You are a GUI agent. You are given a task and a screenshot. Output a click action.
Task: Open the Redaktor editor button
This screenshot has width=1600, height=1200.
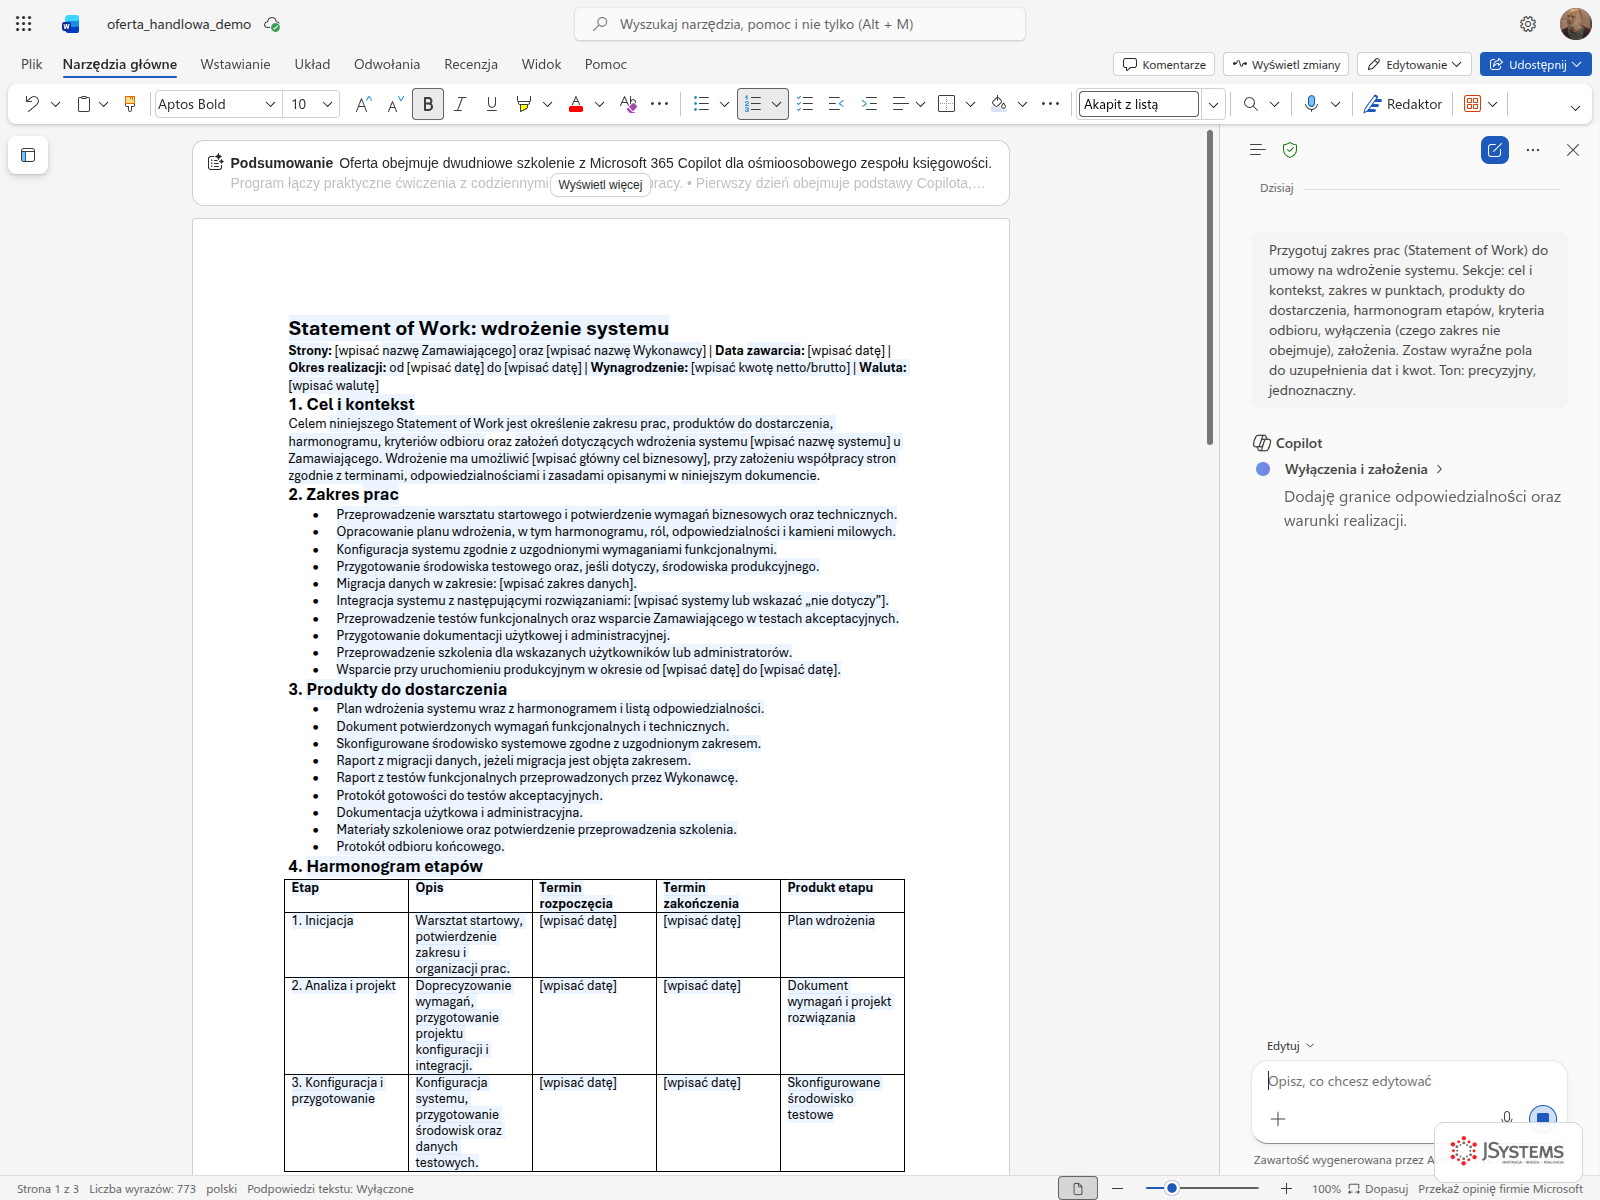tap(1402, 104)
